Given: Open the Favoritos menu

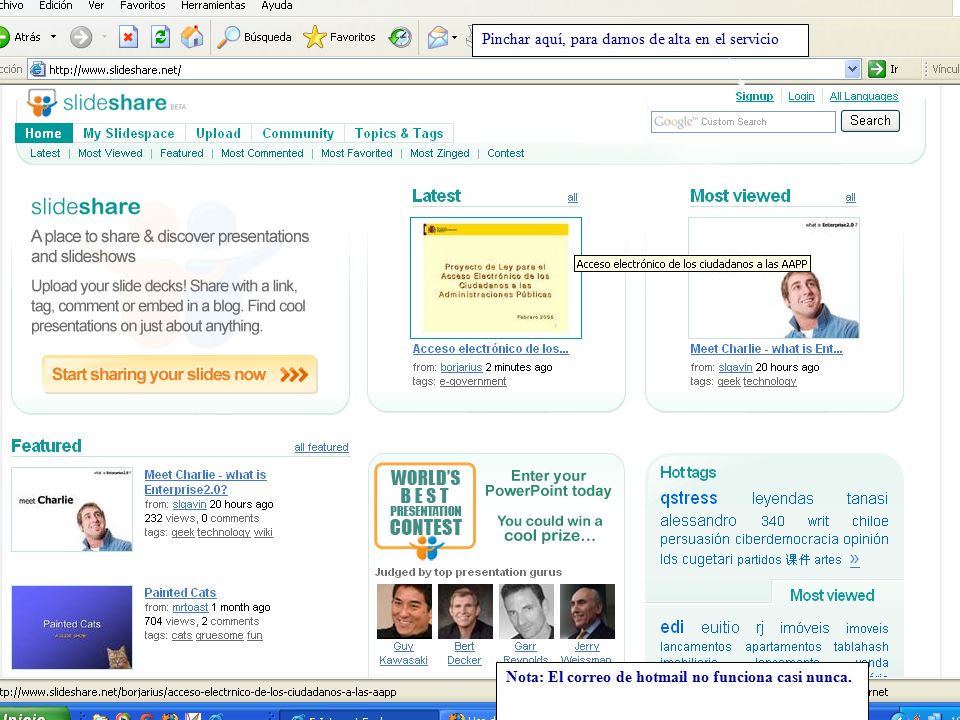Looking at the screenshot, I should [x=143, y=6].
